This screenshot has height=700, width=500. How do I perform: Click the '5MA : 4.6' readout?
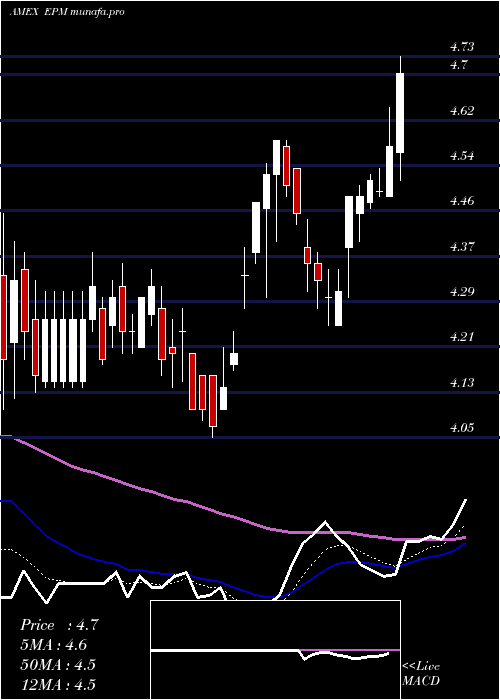(54, 645)
